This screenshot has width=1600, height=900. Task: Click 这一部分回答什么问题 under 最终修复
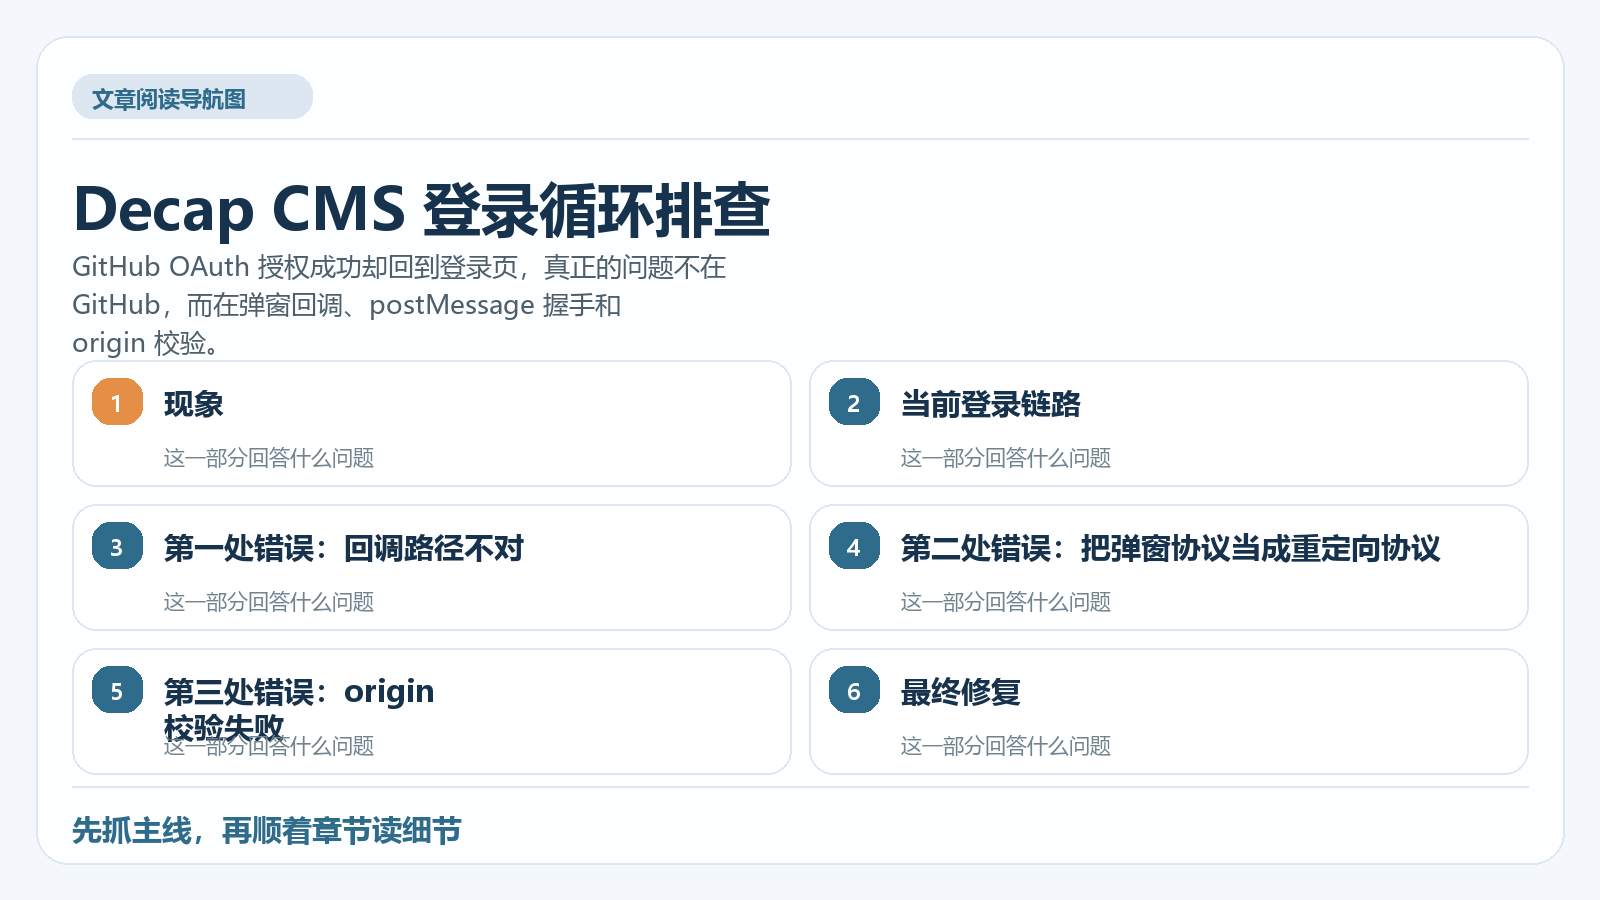pyautogui.click(x=1006, y=746)
